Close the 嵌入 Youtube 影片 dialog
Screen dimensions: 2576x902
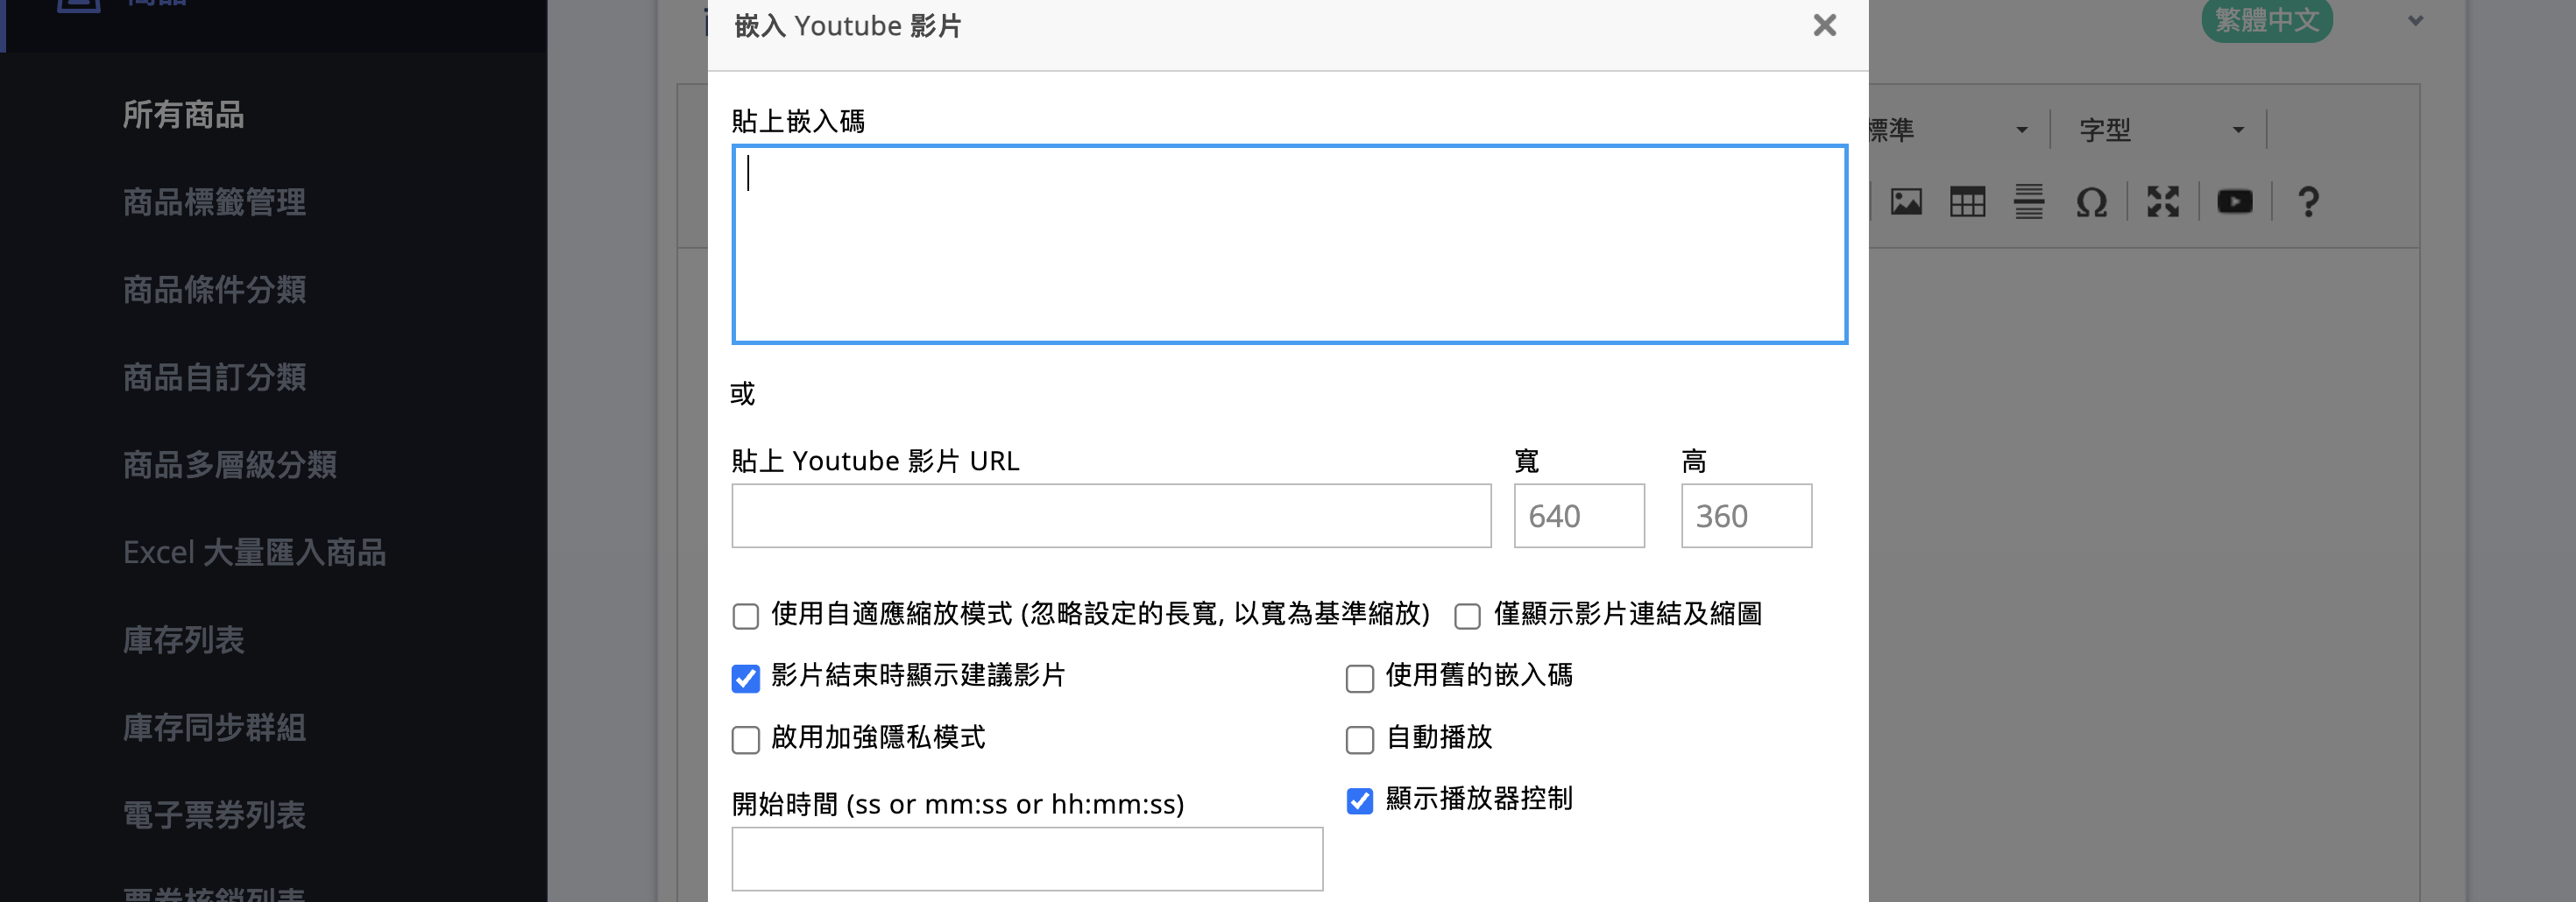pos(1824,25)
